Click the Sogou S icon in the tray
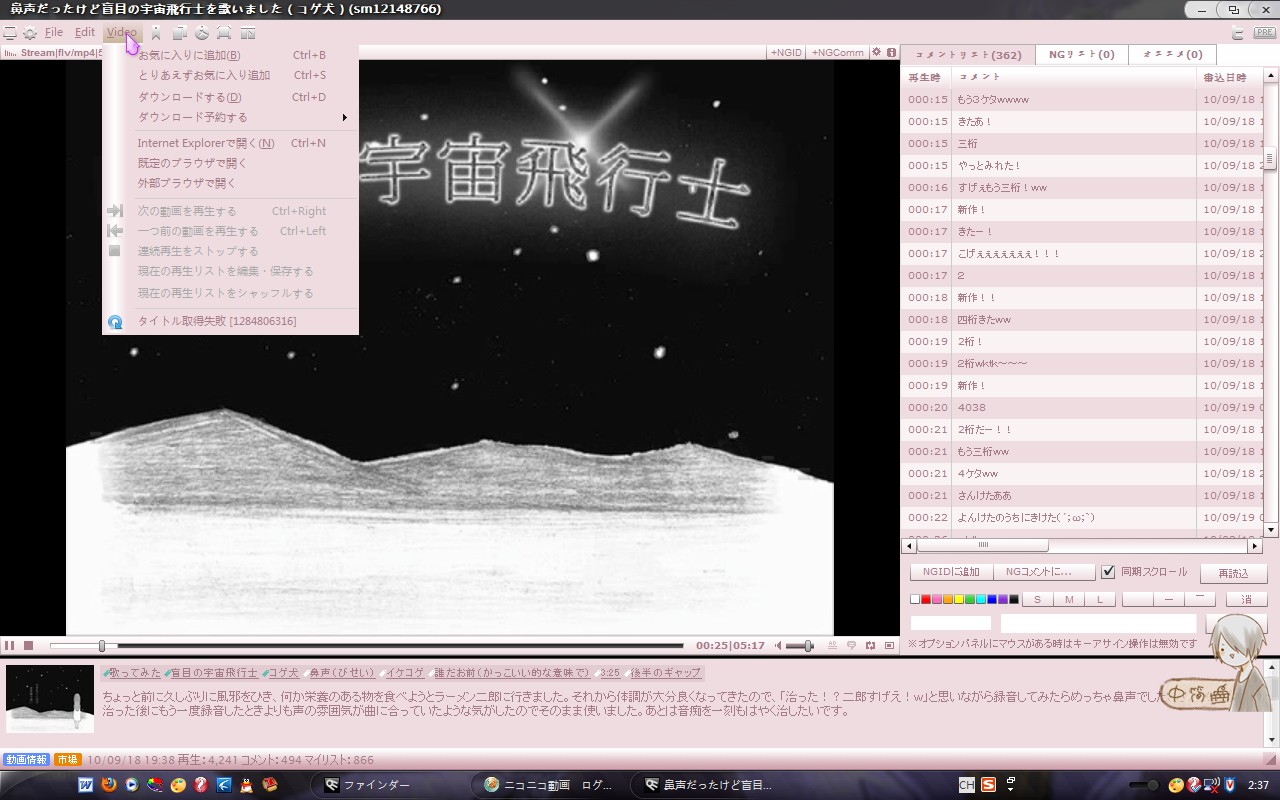Viewport: 1280px width, 800px height. coord(988,785)
